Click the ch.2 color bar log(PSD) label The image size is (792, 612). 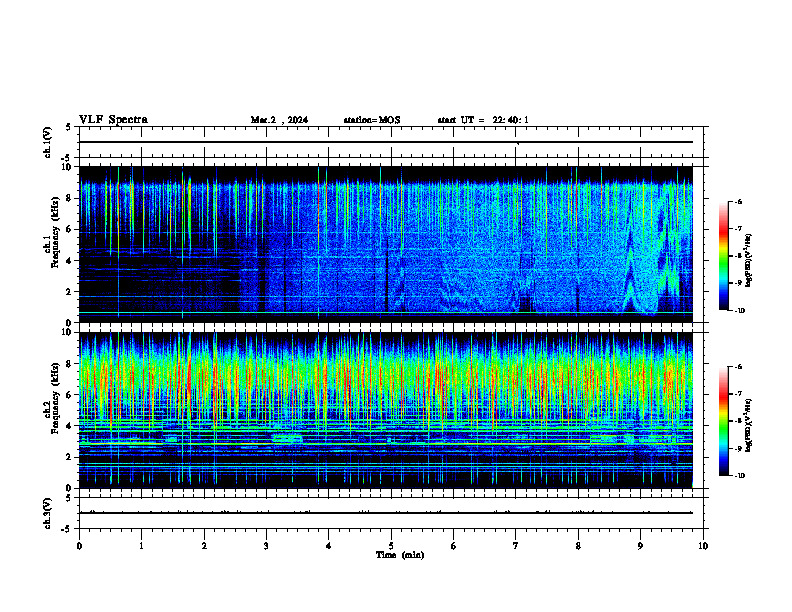tap(749, 425)
